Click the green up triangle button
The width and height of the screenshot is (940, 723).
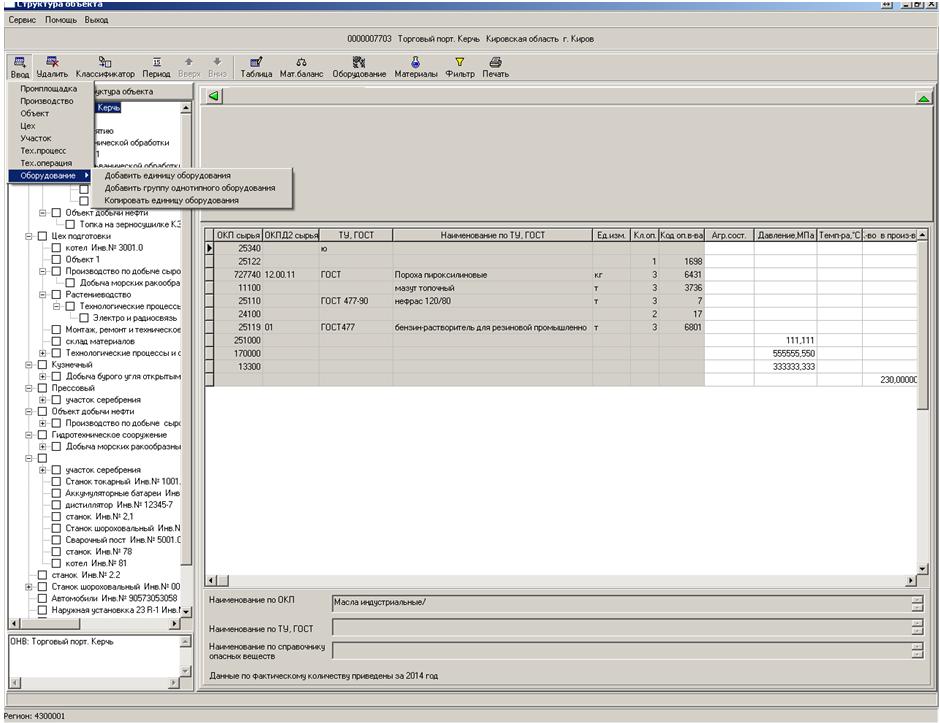923,98
